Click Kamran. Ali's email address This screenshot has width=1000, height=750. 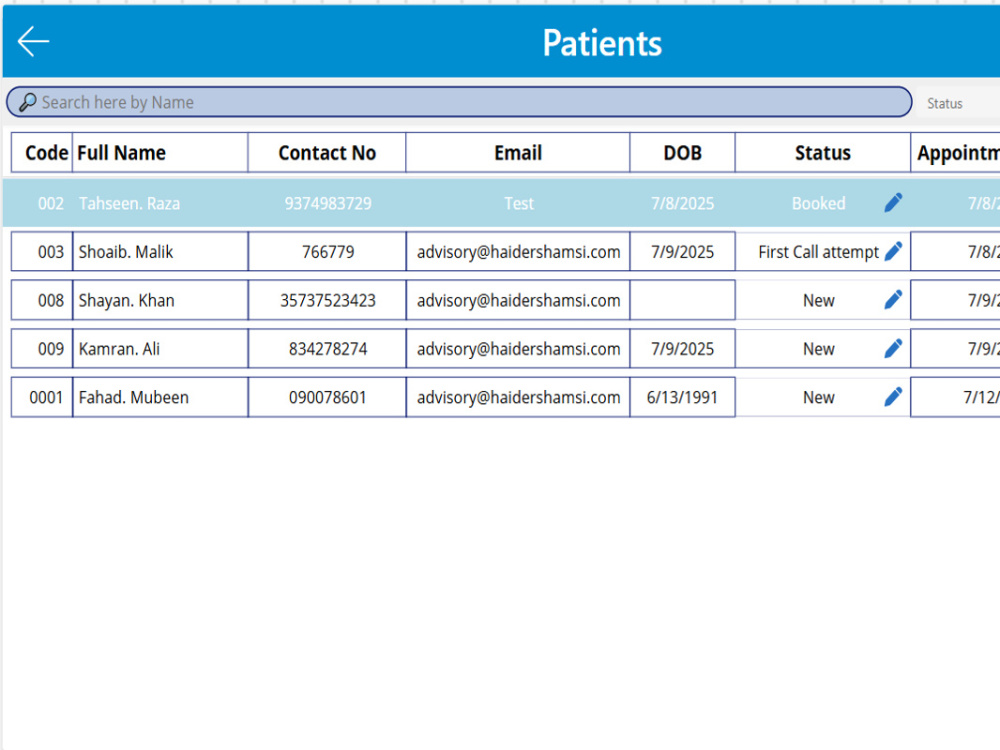point(518,349)
